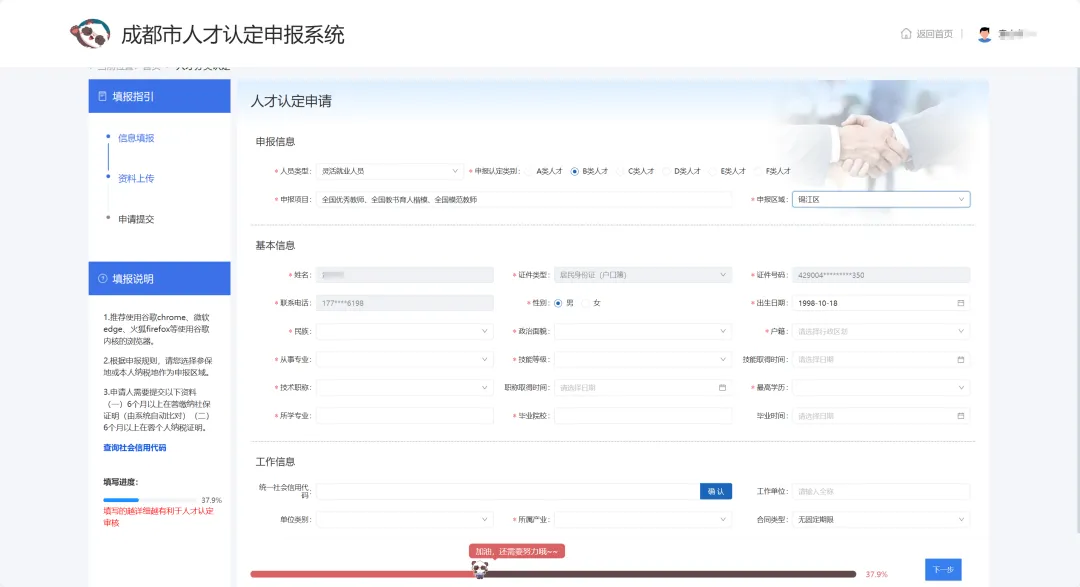This screenshot has height=587, width=1080.
Task: Choose 女 for 性别
Action: pyautogui.click(x=586, y=303)
